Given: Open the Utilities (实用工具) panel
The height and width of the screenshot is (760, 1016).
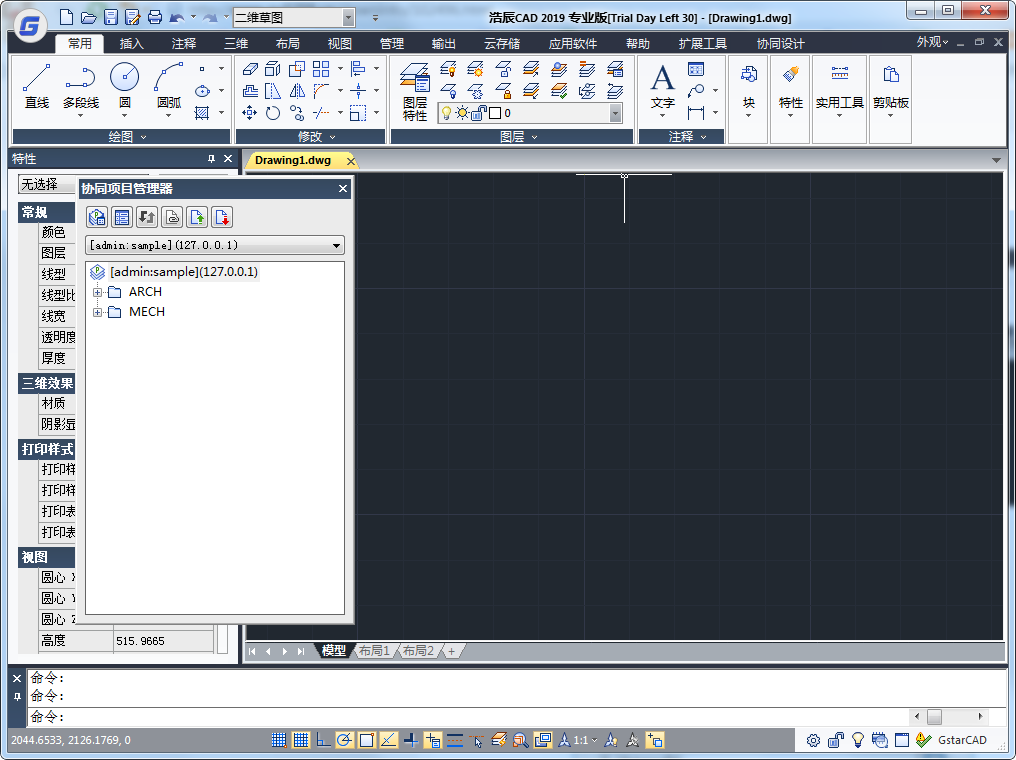Looking at the screenshot, I should point(839,89).
